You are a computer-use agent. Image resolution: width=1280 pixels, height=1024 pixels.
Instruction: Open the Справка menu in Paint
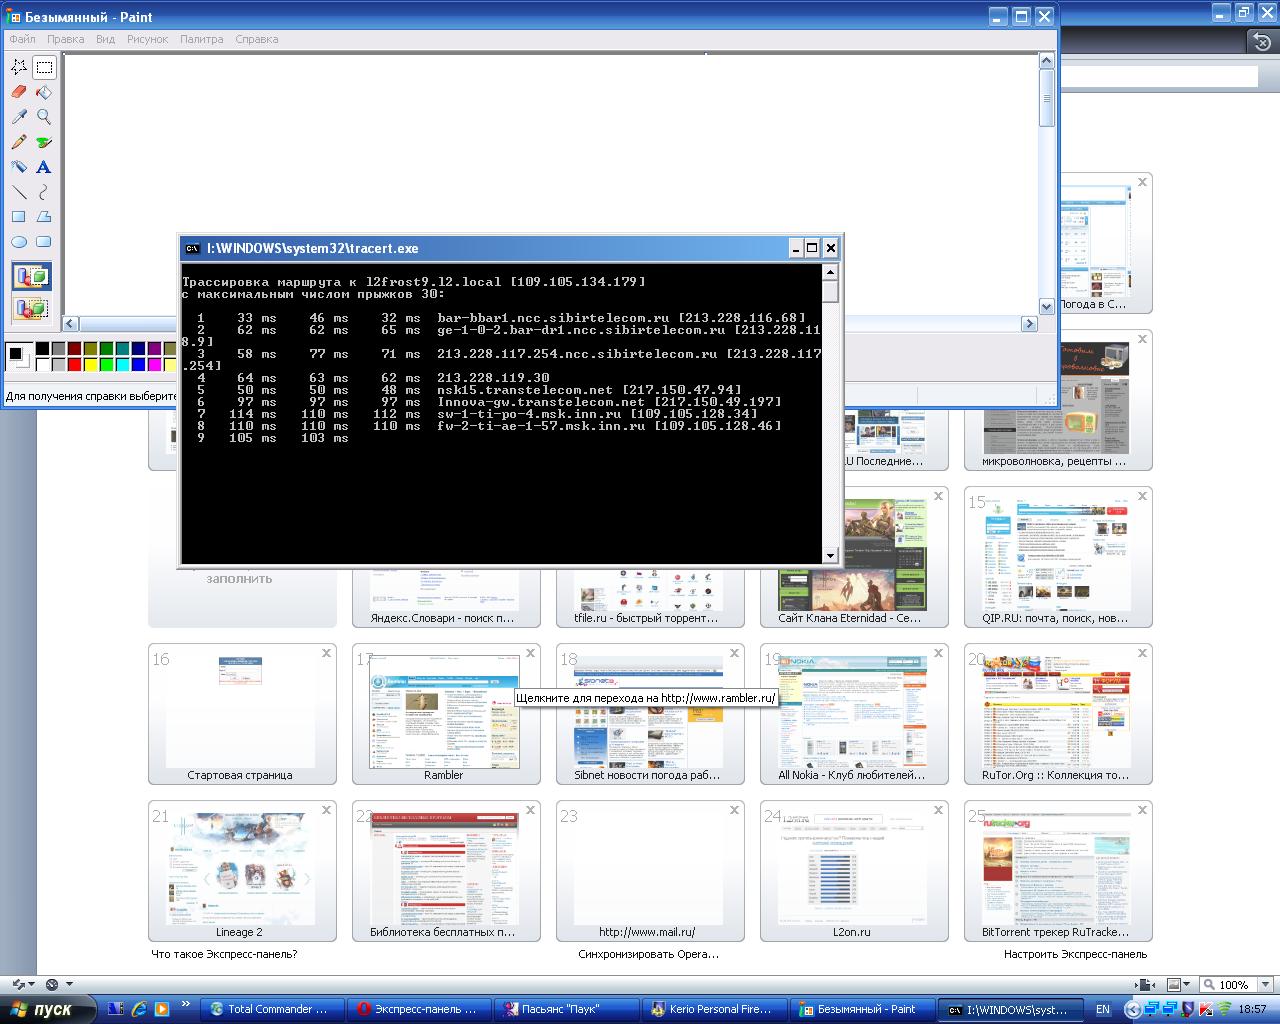[257, 39]
